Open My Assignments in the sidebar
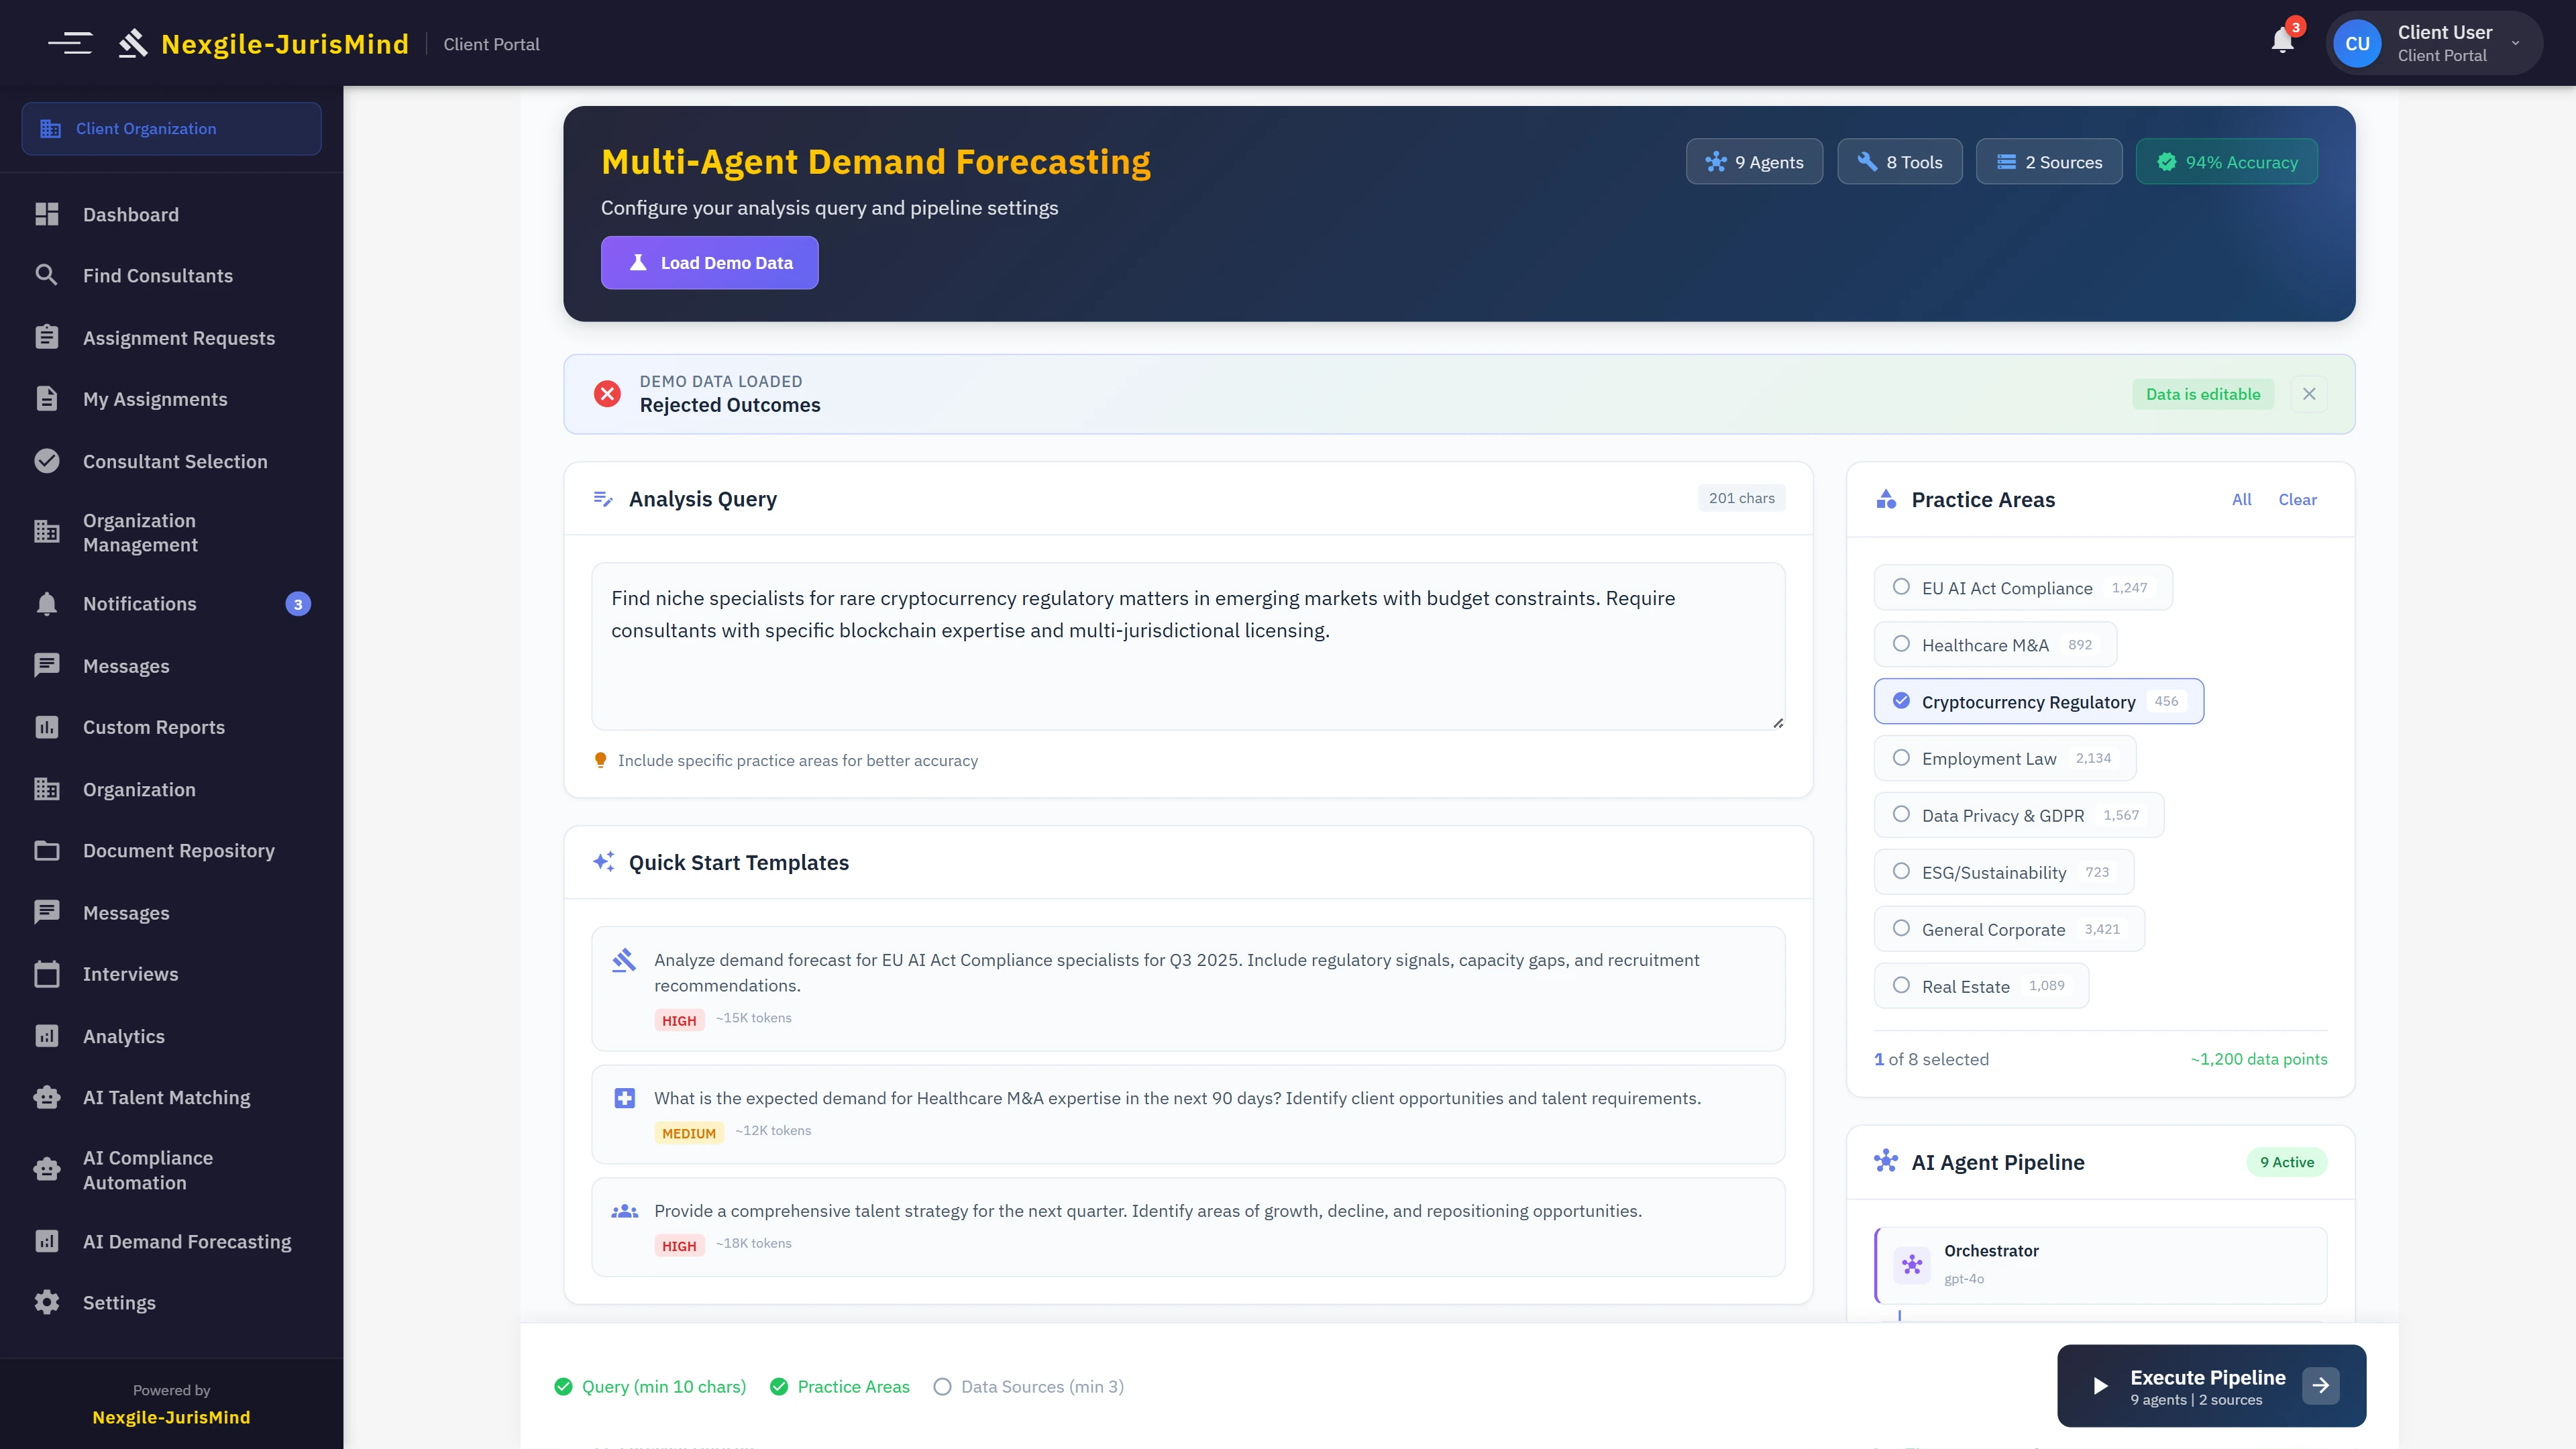Screen dimensions: 2576x1449 tap(154, 399)
